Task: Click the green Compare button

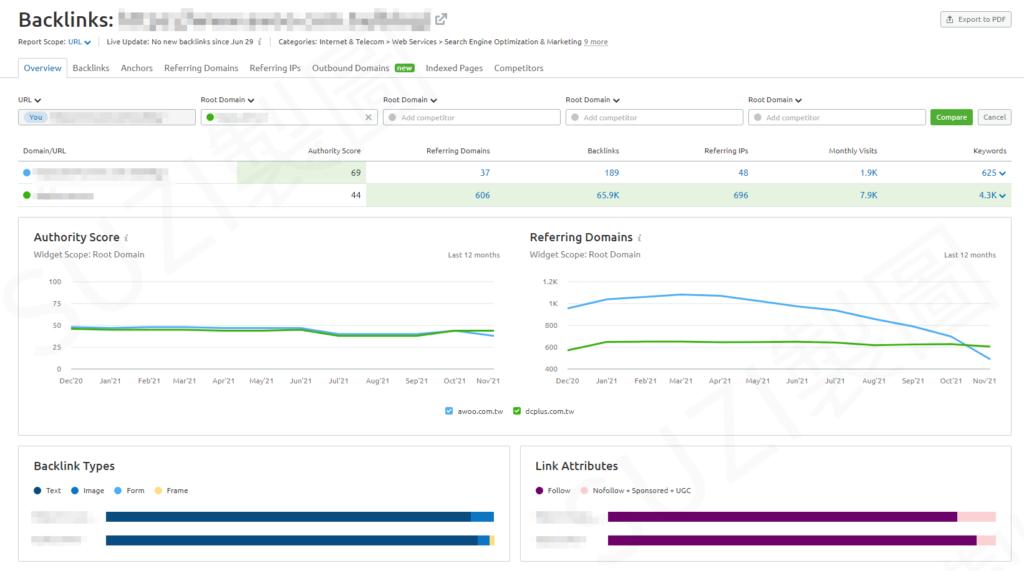Action: pyautogui.click(x=951, y=118)
